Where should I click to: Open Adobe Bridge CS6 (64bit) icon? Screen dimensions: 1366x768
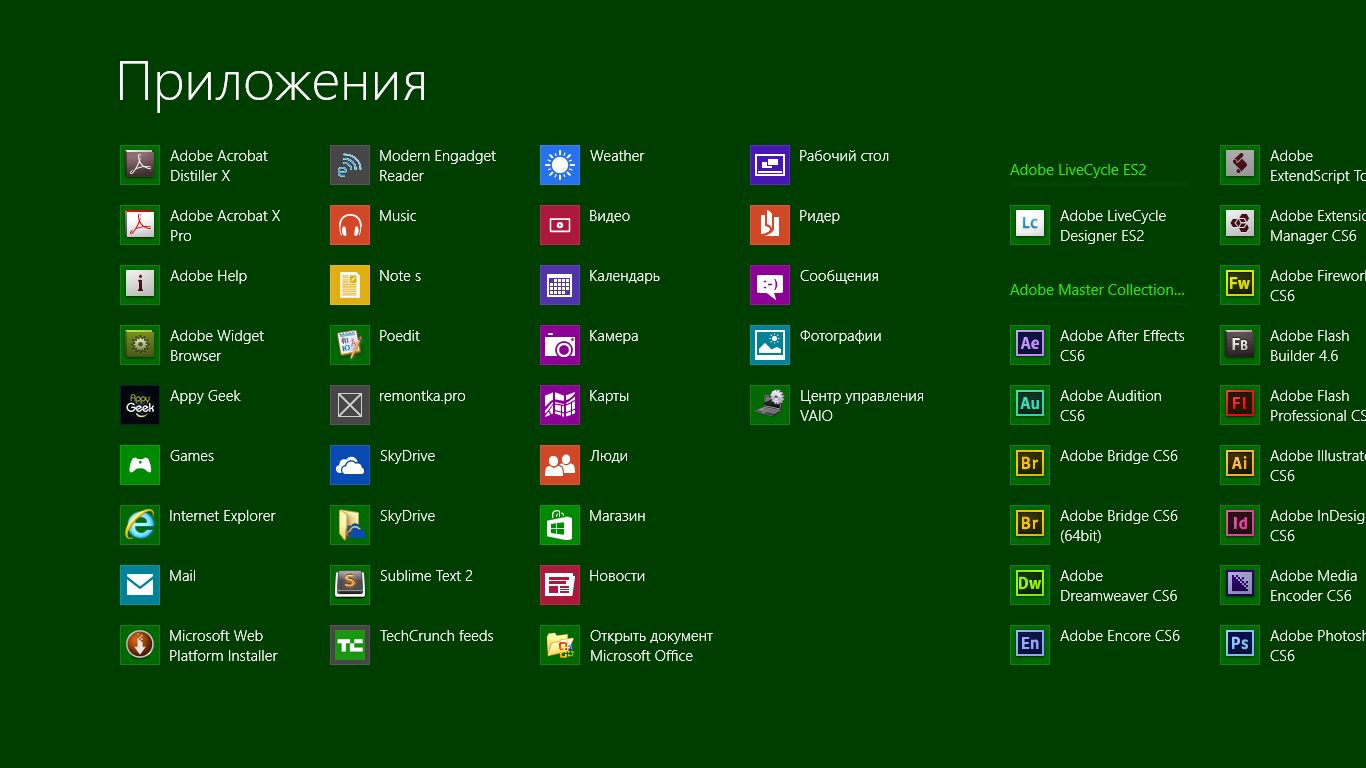pos(1030,525)
